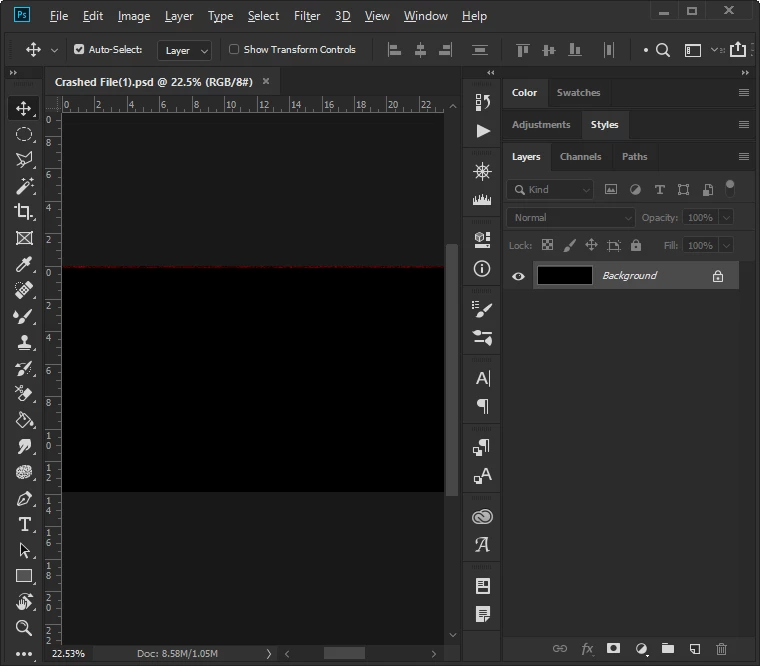Turn layer filtering on or off
760x666 pixels.
[730, 188]
